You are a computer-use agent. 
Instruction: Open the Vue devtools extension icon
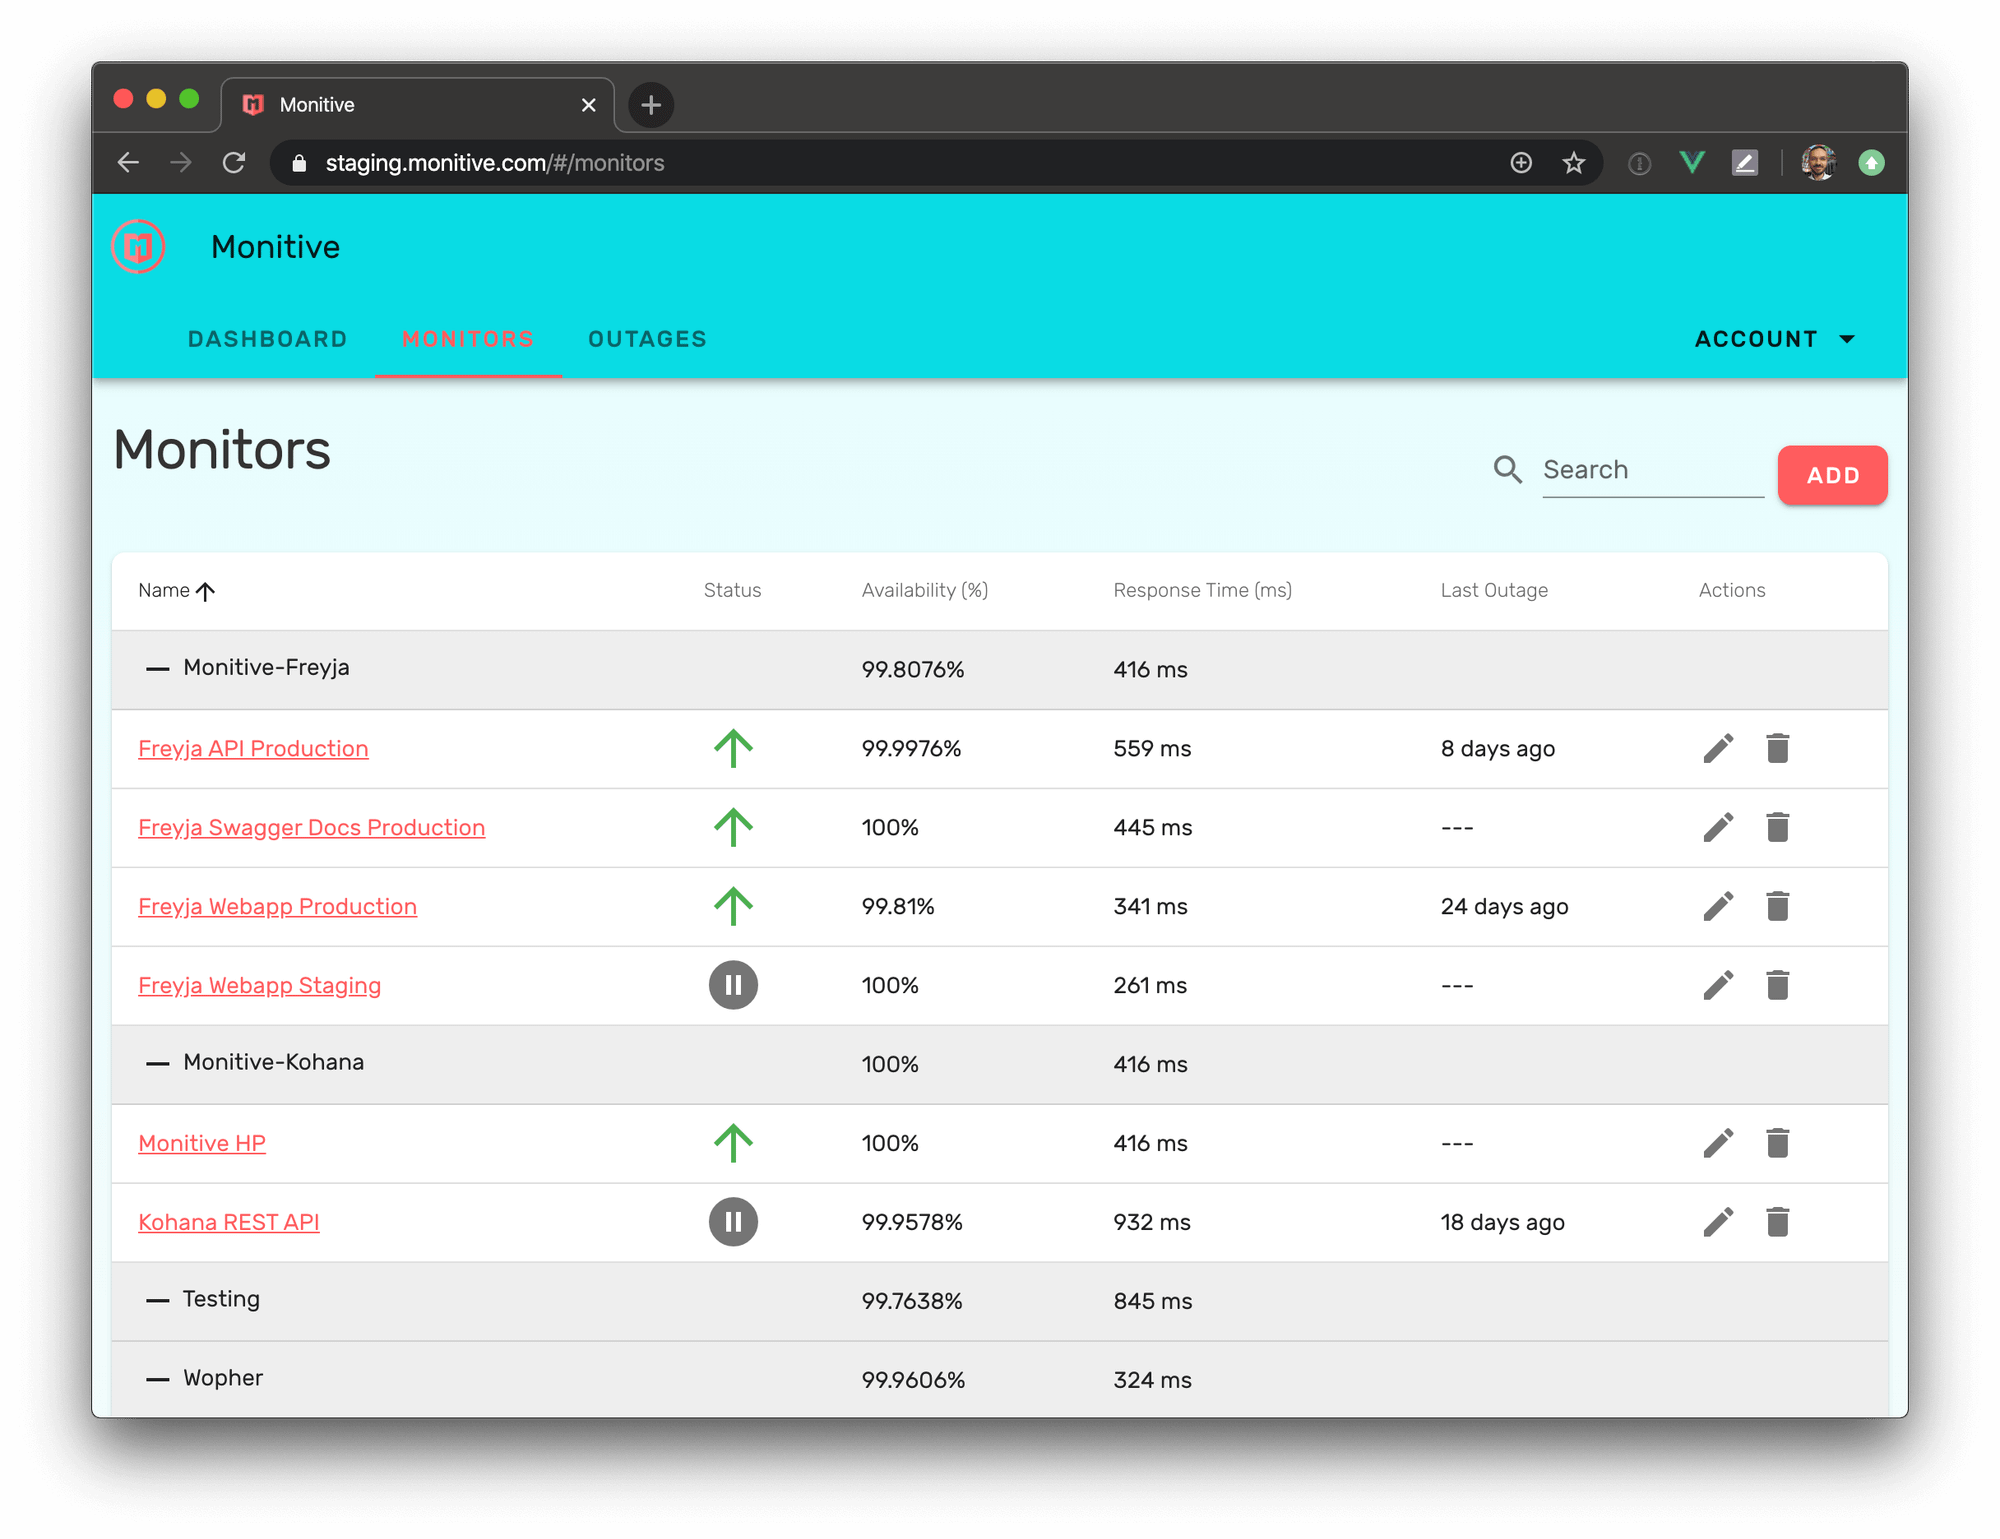click(x=1692, y=163)
